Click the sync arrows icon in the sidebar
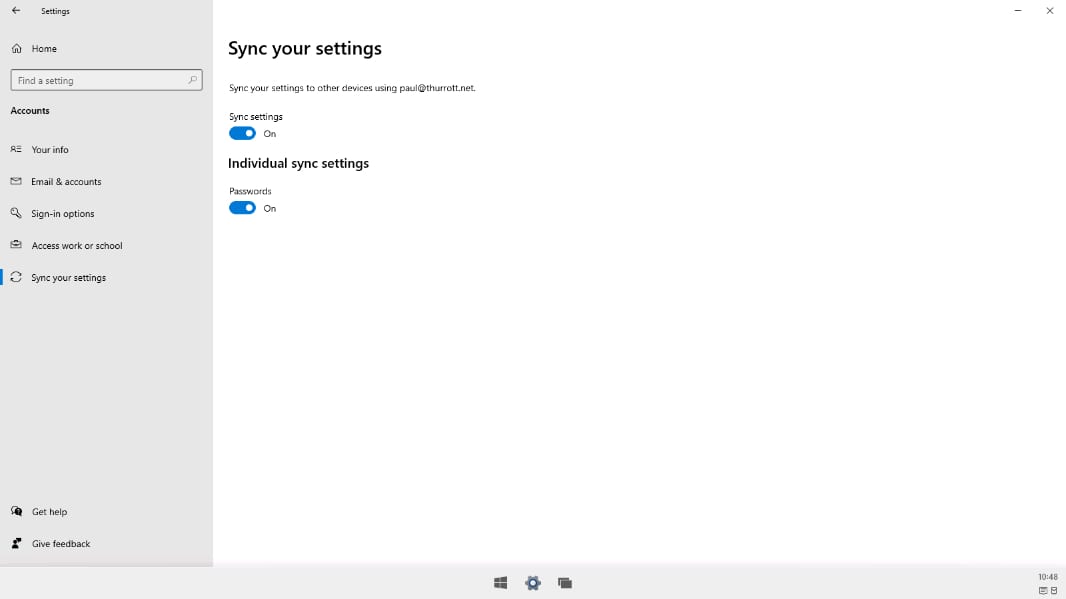The width and height of the screenshot is (1066, 599). pos(16,277)
